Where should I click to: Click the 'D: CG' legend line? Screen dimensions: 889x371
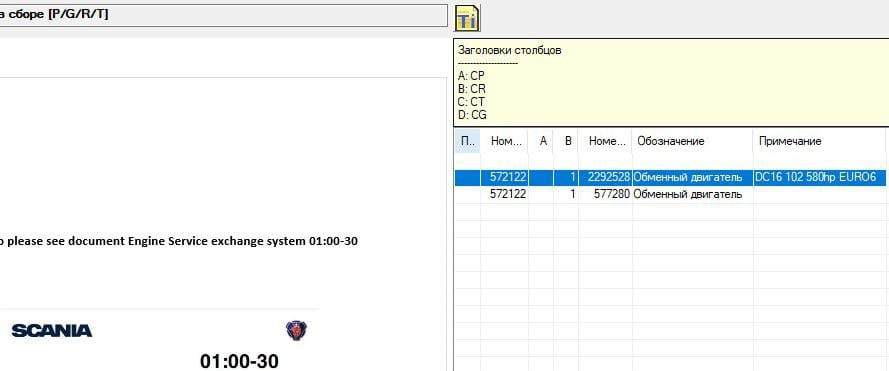click(x=472, y=115)
